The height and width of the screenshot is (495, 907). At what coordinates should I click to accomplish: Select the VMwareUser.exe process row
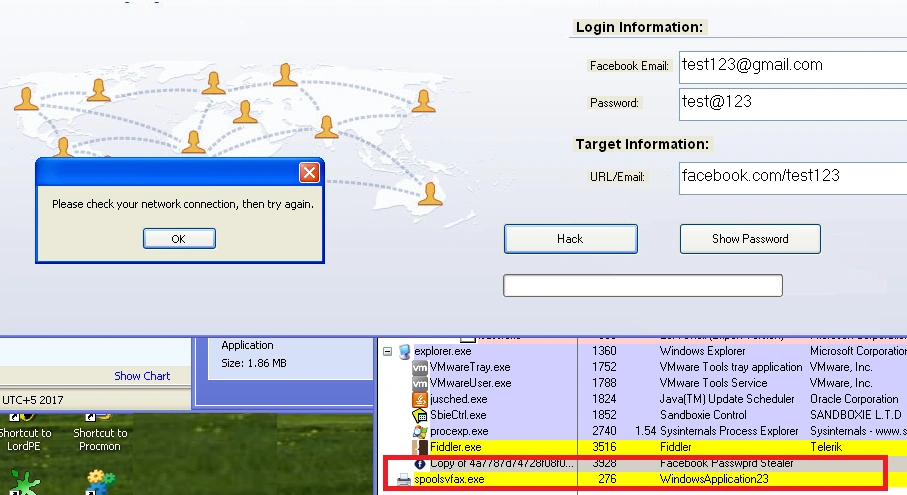pyautogui.click(x=642, y=383)
